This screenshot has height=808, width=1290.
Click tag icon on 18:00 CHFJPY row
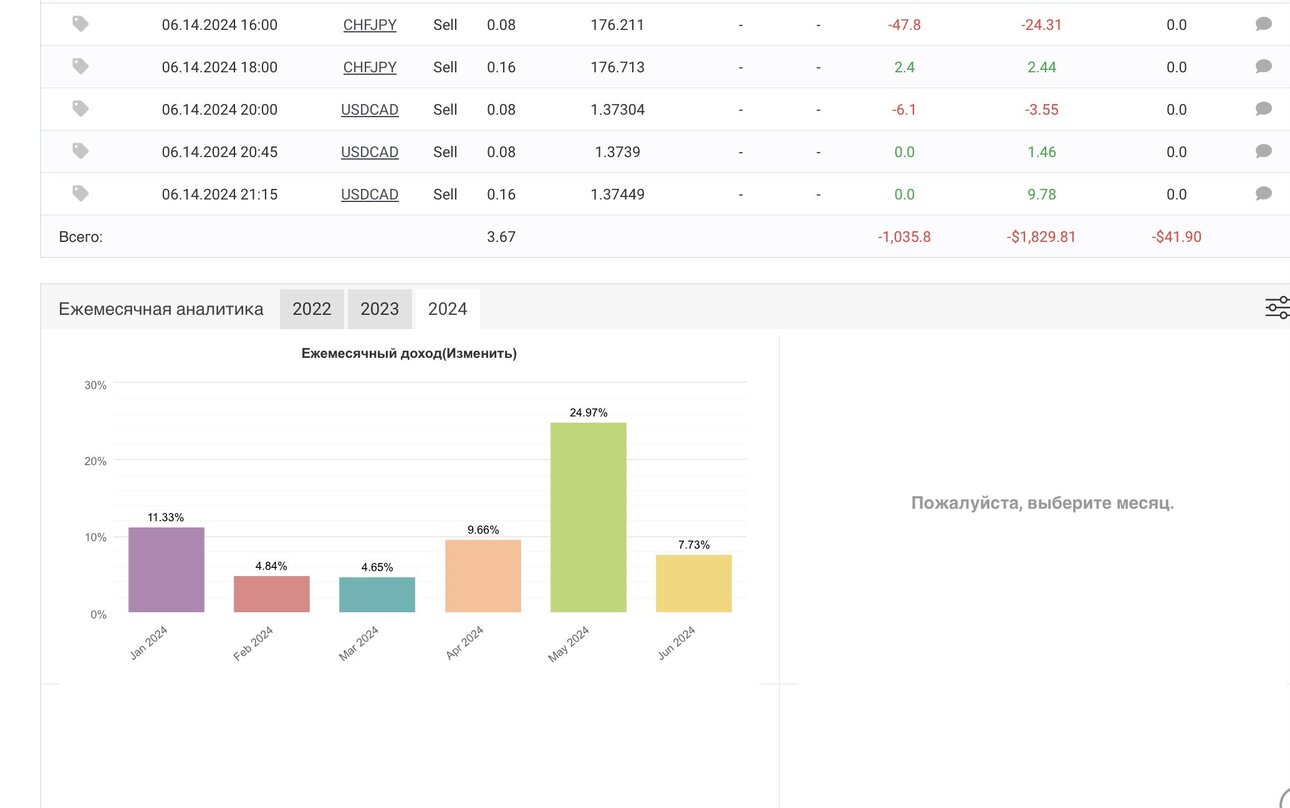(x=81, y=66)
